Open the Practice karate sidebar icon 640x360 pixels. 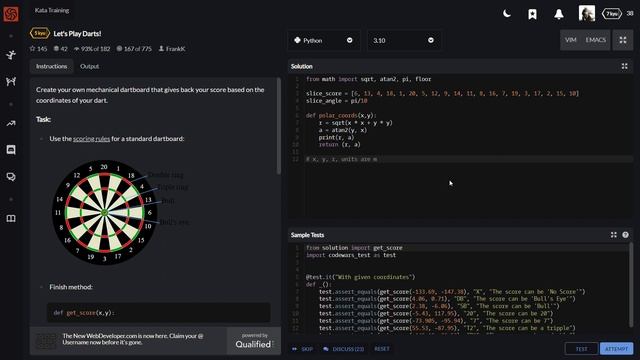click(x=11, y=55)
